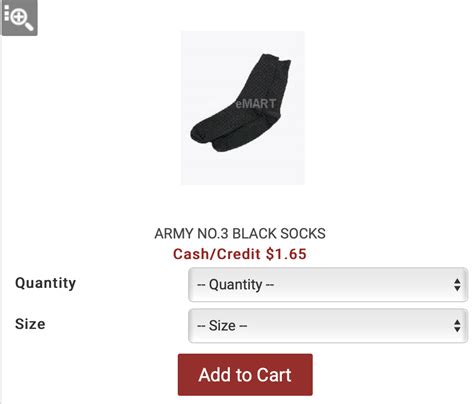
Task: Click the Size dropdown up-down arrows
Action: pos(457,326)
